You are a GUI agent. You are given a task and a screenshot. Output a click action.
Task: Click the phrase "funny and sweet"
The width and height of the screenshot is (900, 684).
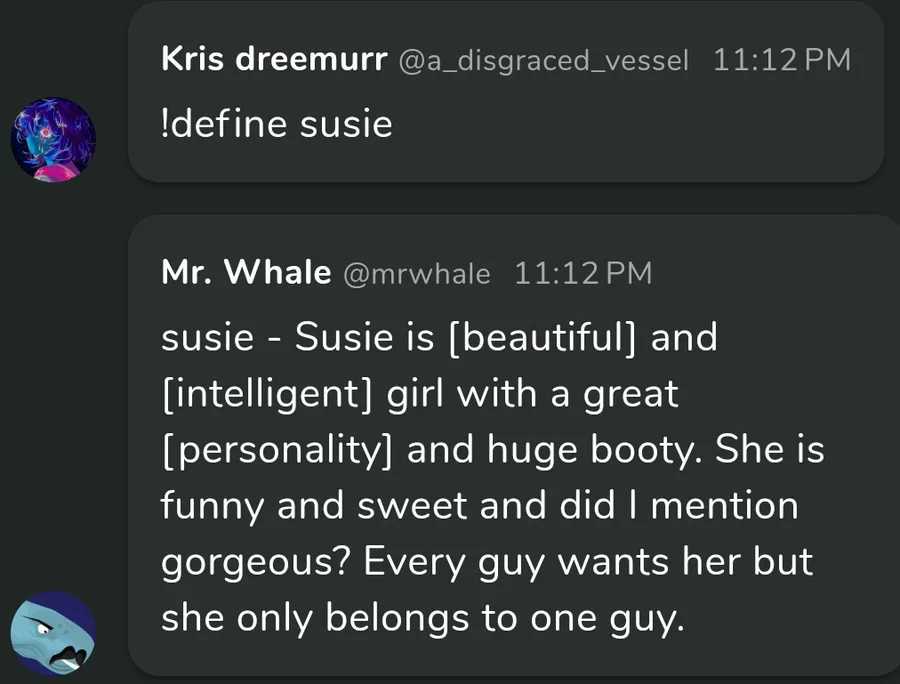(315, 506)
